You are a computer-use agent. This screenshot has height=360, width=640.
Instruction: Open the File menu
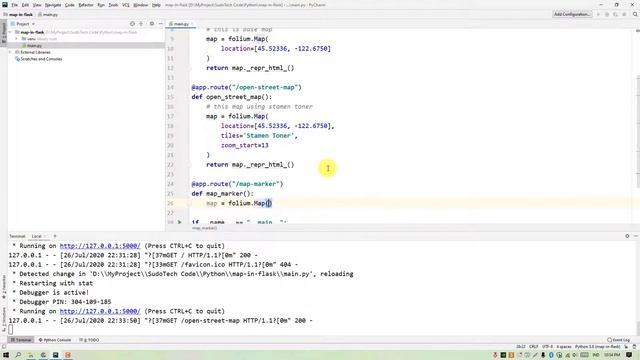click(x=15, y=5)
